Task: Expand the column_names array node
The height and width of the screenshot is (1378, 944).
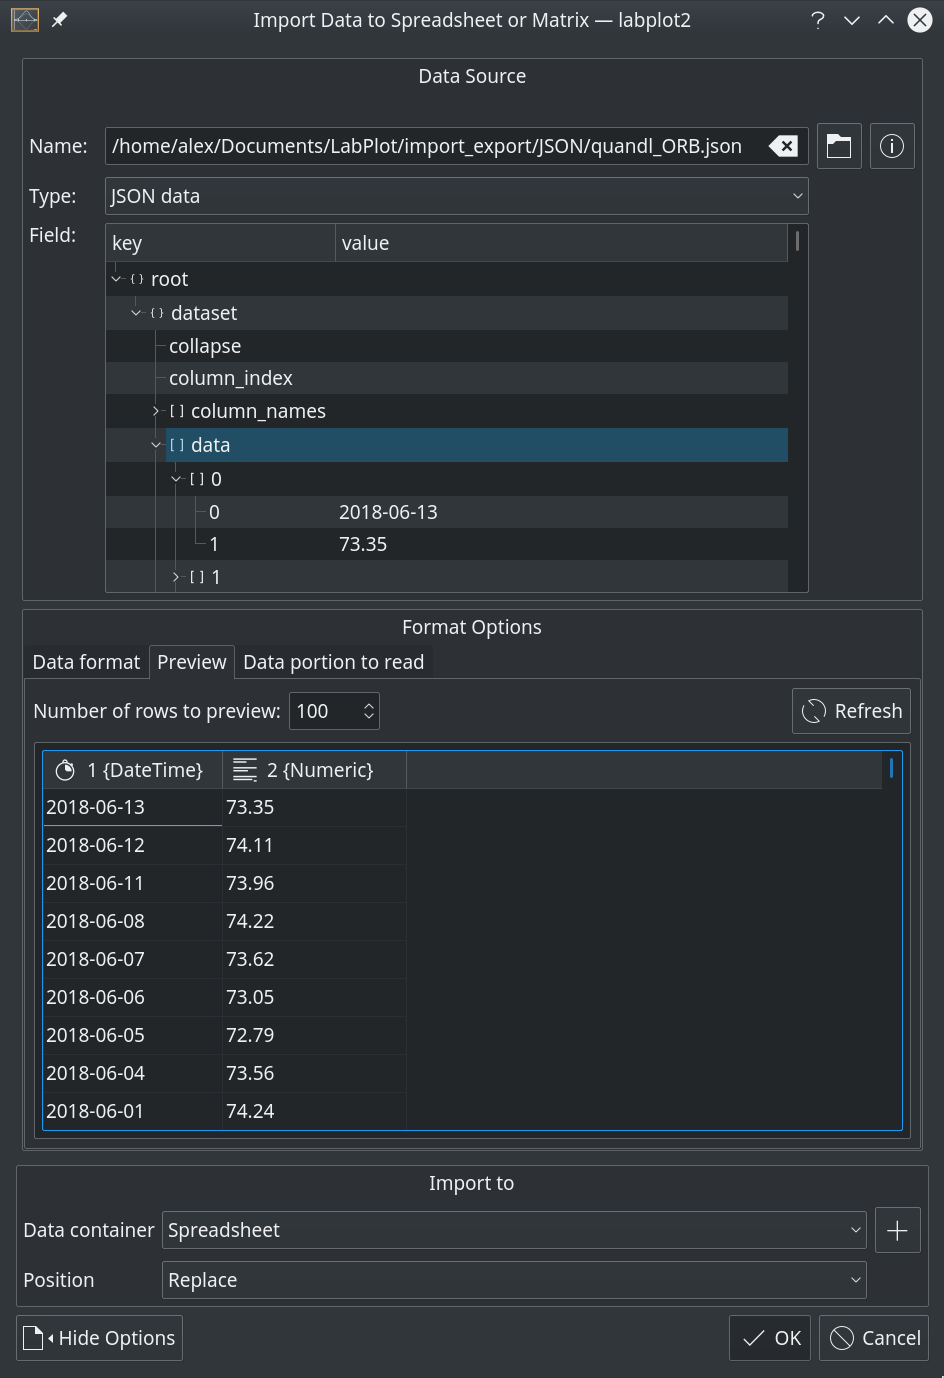Action: point(157,410)
